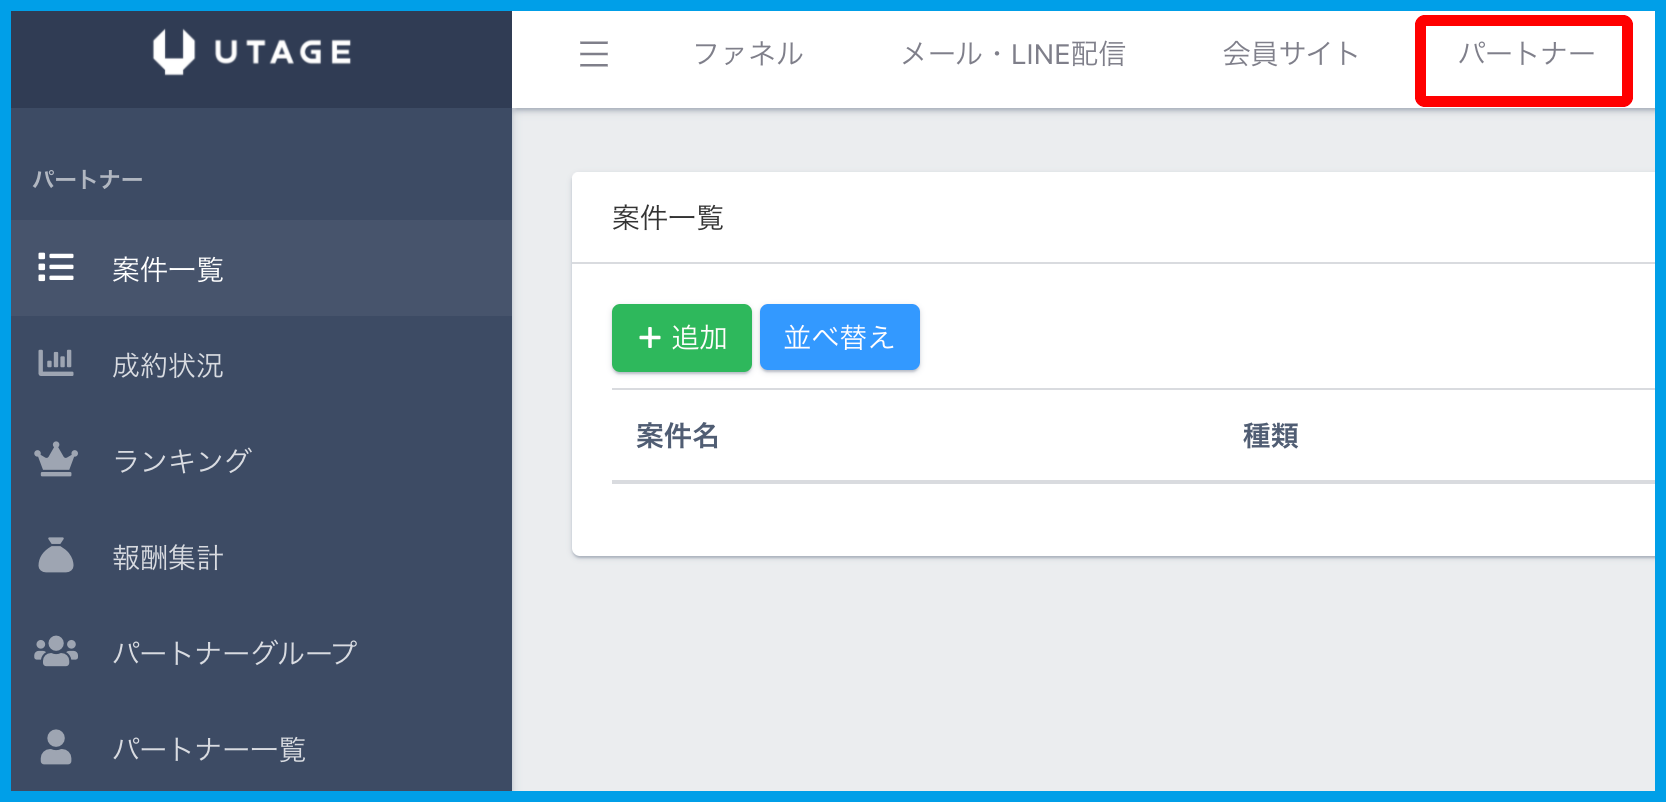This screenshot has height=802, width=1666.
Task: Click the UTAGE wordmark text
Action: (x=283, y=53)
